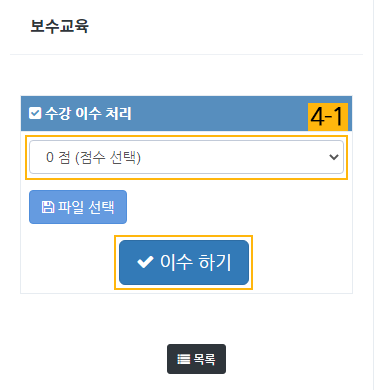Select the 수강 이수 처리 header text
374x390 pixels.
[88, 113]
